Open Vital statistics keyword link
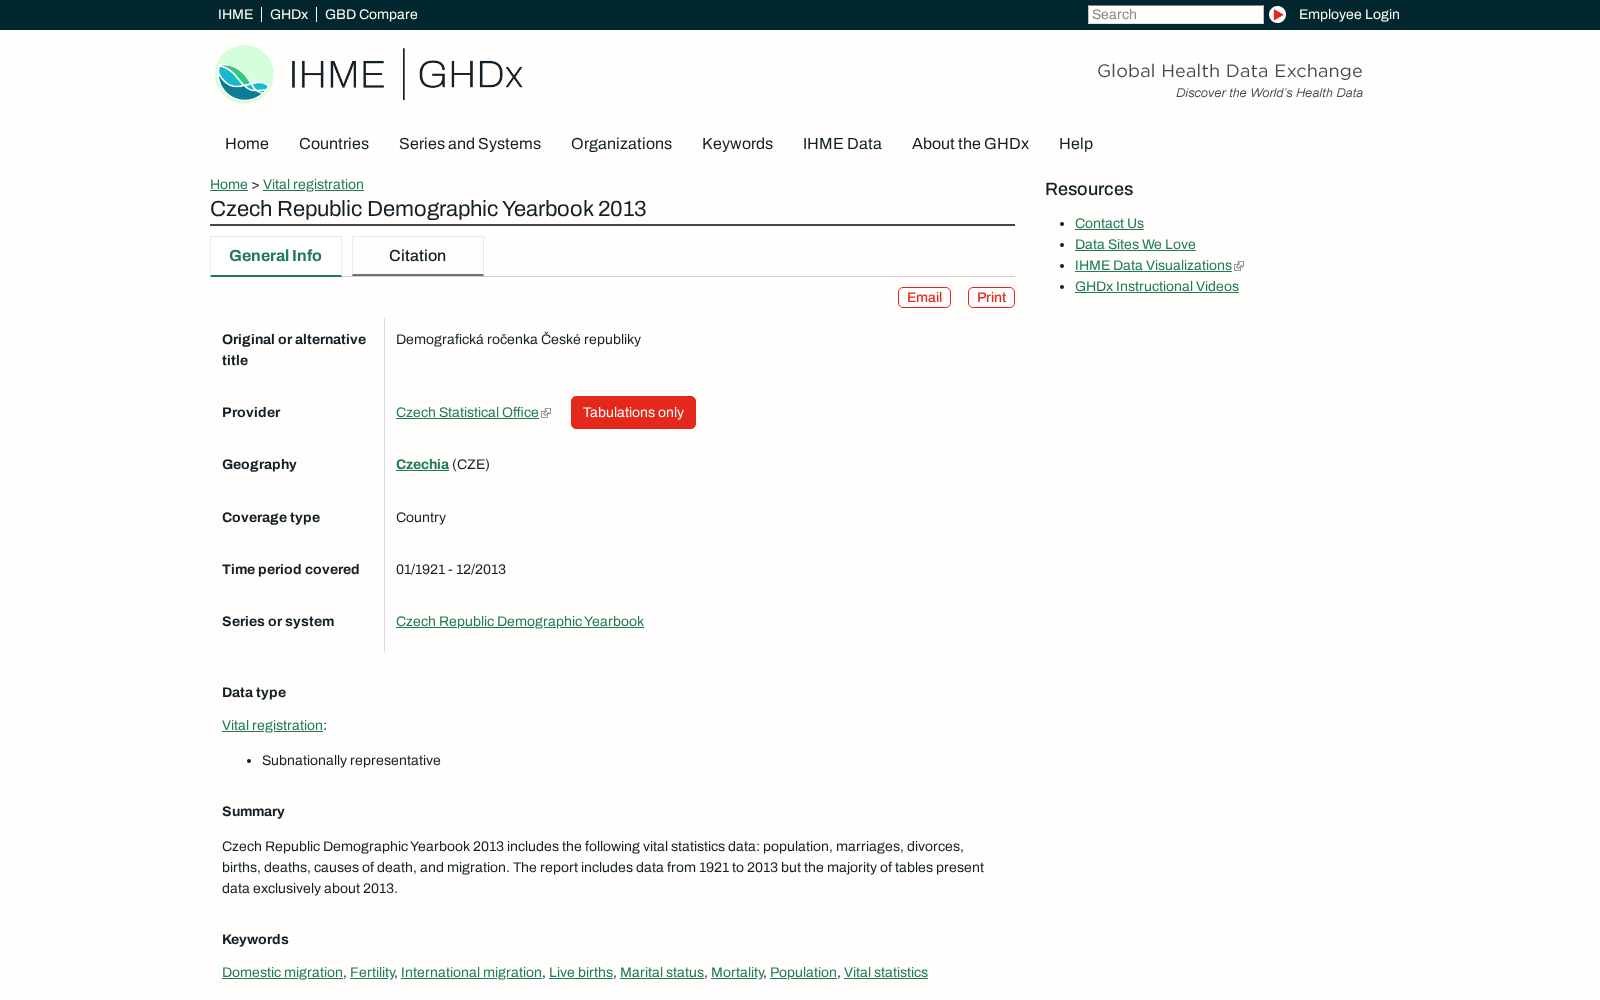The width and height of the screenshot is (1600, 1000). 886,973
